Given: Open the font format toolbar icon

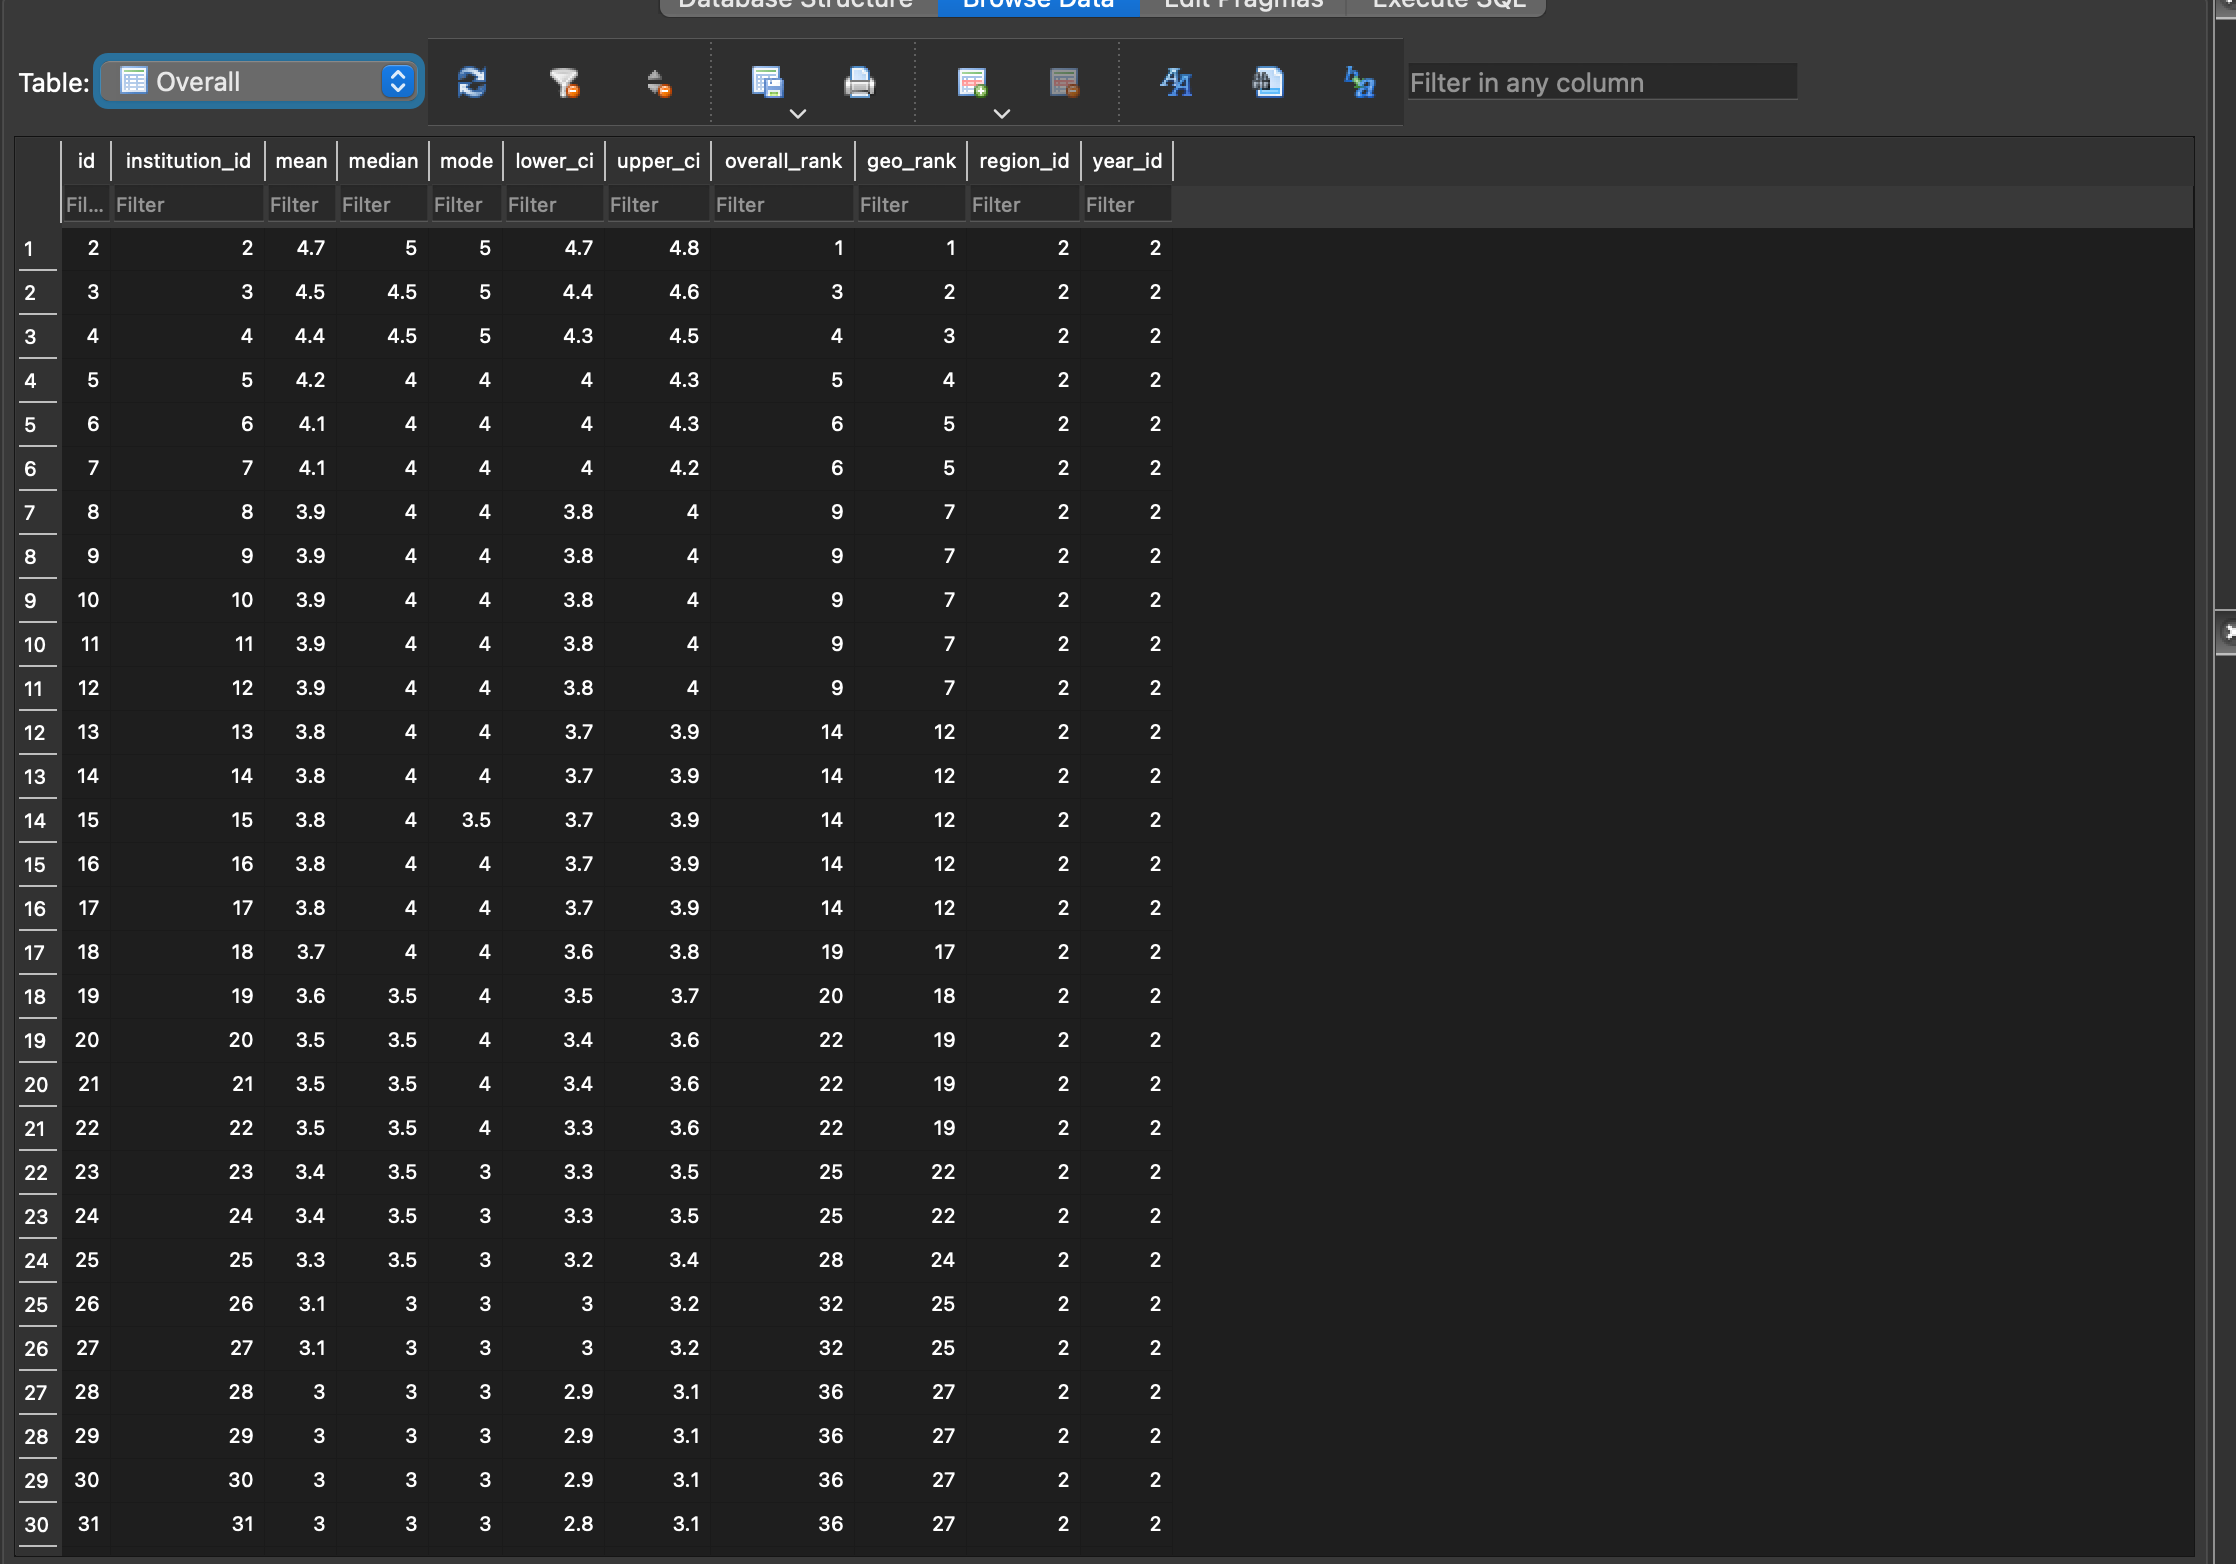Looking at the screenshot, I should [1175, 82].
